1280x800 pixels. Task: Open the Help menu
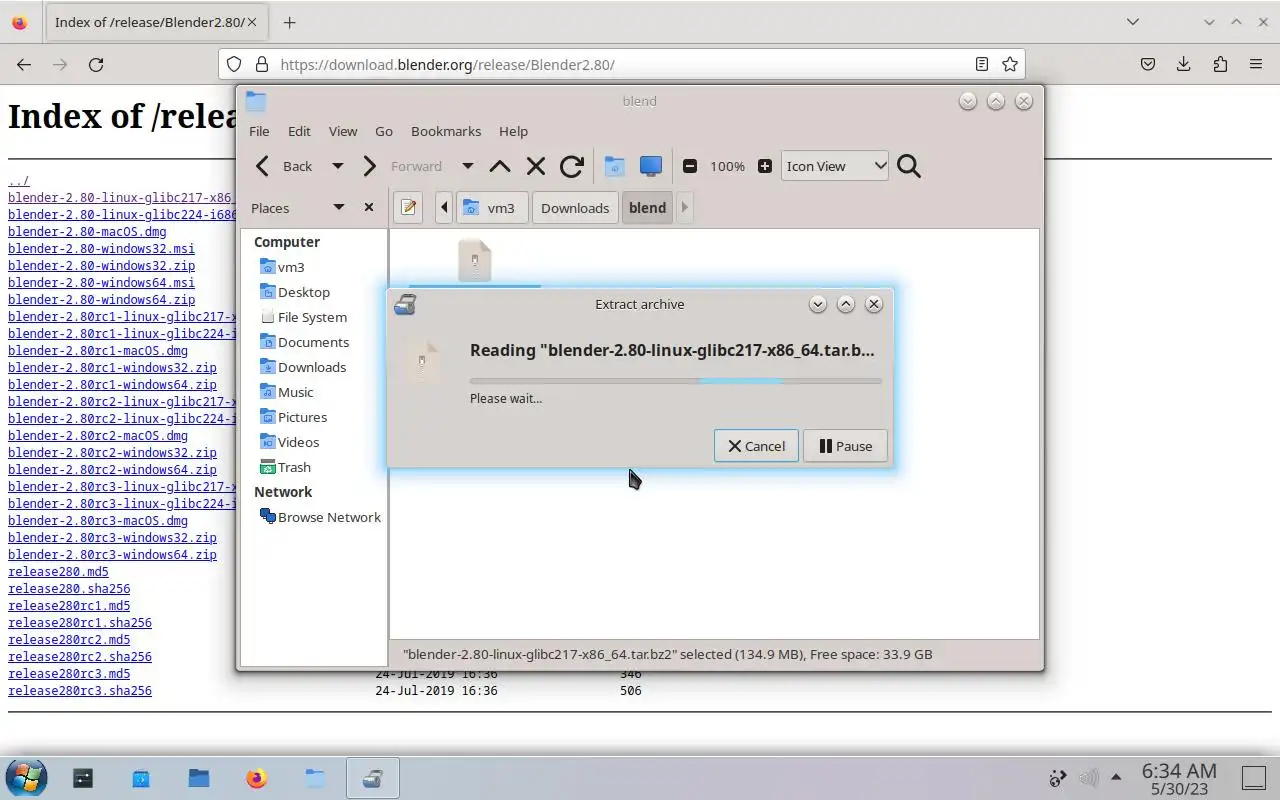click(x=513, y=131)
